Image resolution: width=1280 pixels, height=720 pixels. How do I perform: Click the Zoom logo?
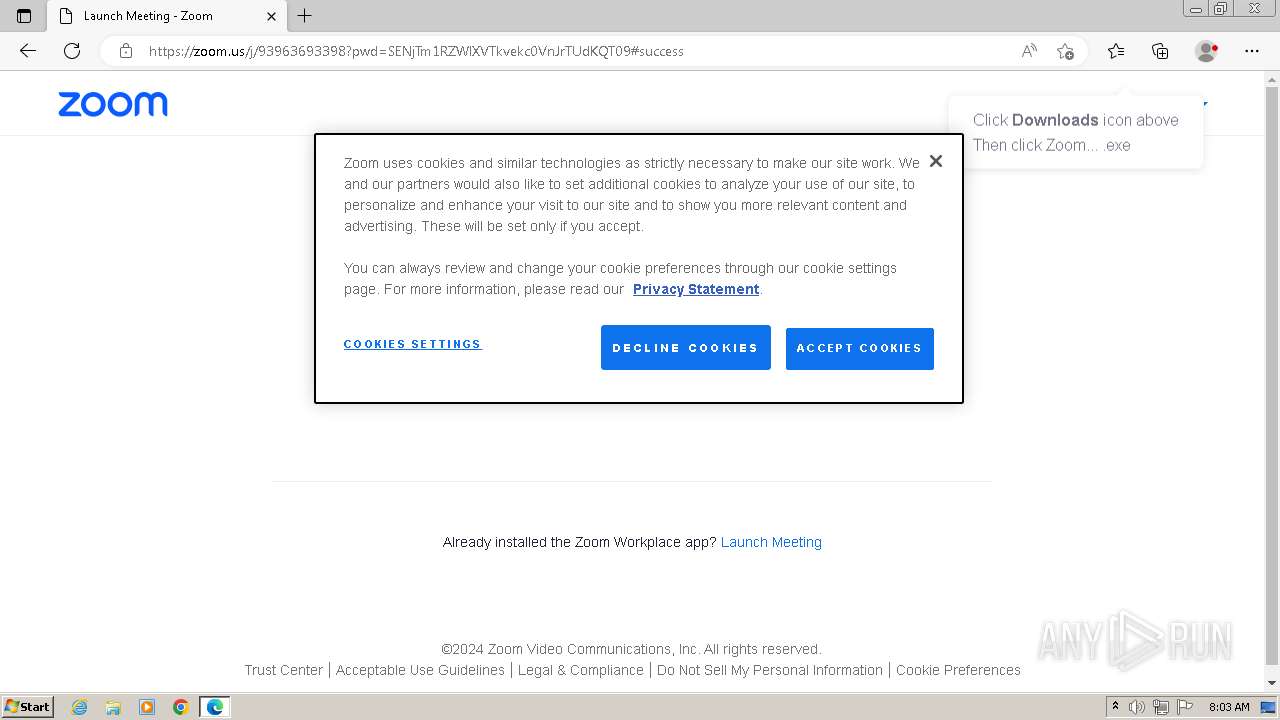click(113, 104)
